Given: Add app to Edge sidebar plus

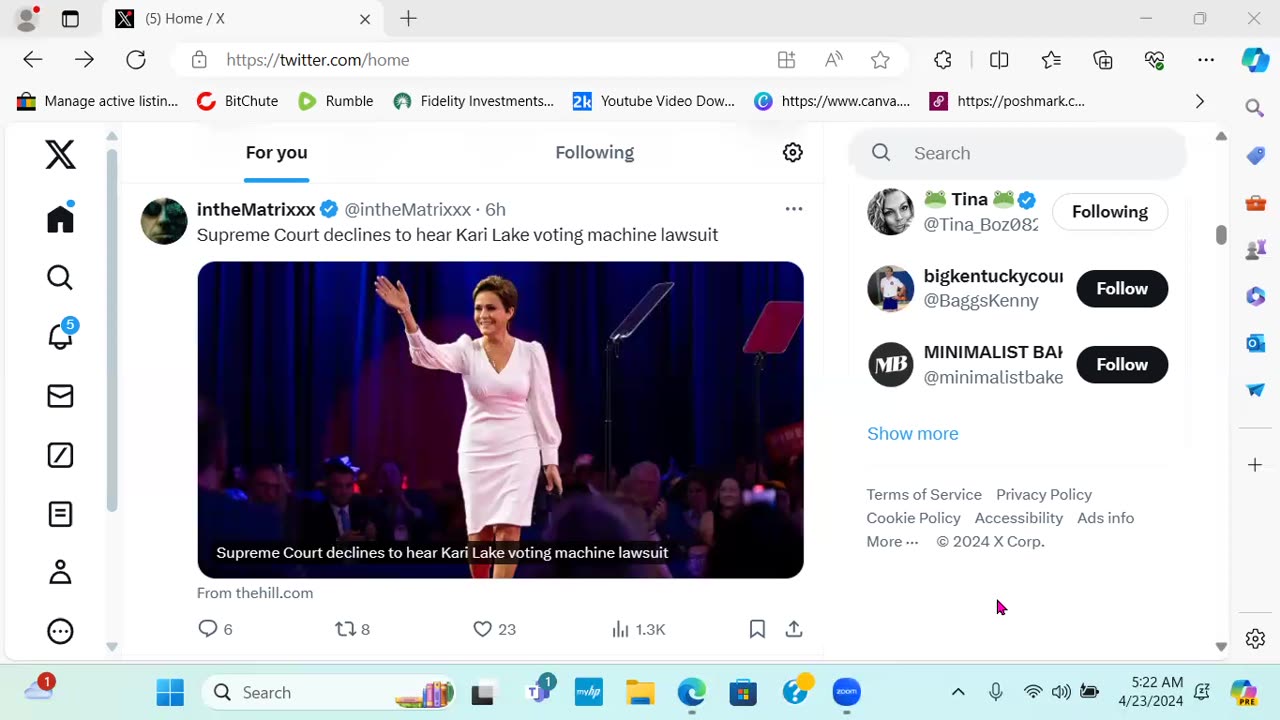Looking at the screenshot, I should click(x=1255, y=465).
